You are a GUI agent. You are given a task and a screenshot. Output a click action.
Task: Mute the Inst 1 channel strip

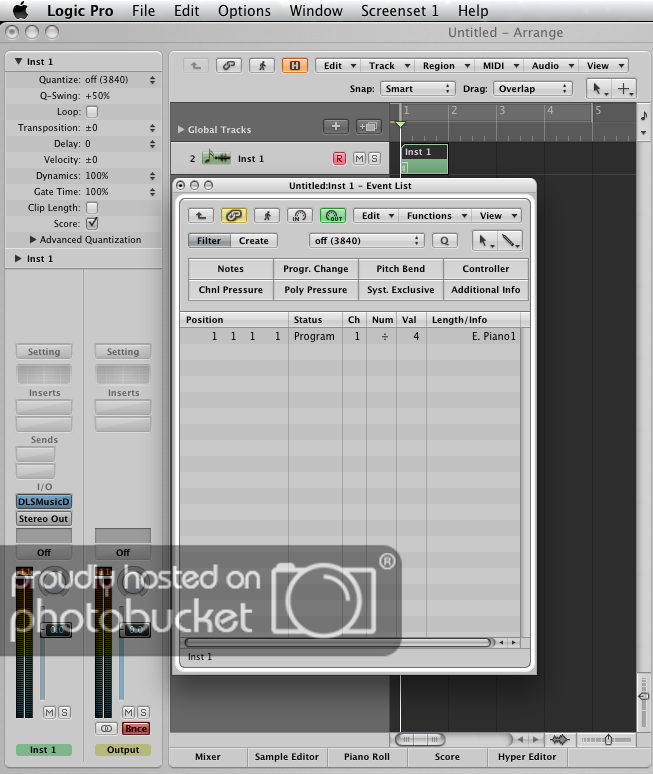(49, 712)
